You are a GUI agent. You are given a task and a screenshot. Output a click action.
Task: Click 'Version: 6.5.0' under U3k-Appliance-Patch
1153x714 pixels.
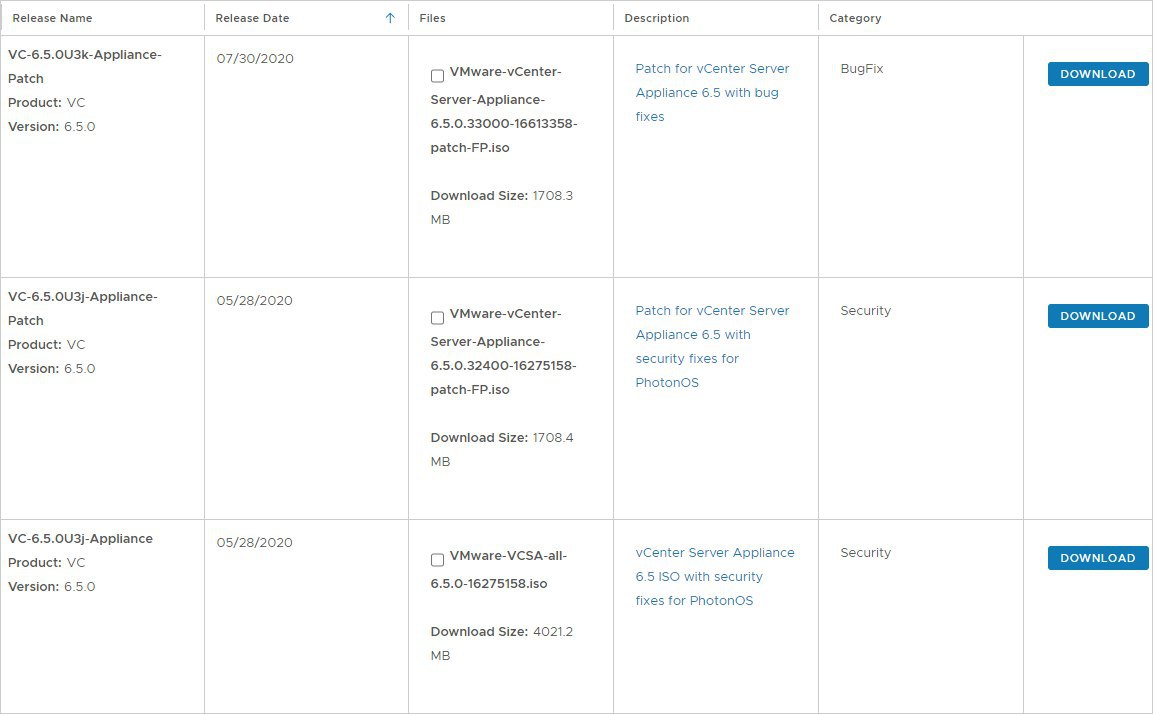[51, 126]
